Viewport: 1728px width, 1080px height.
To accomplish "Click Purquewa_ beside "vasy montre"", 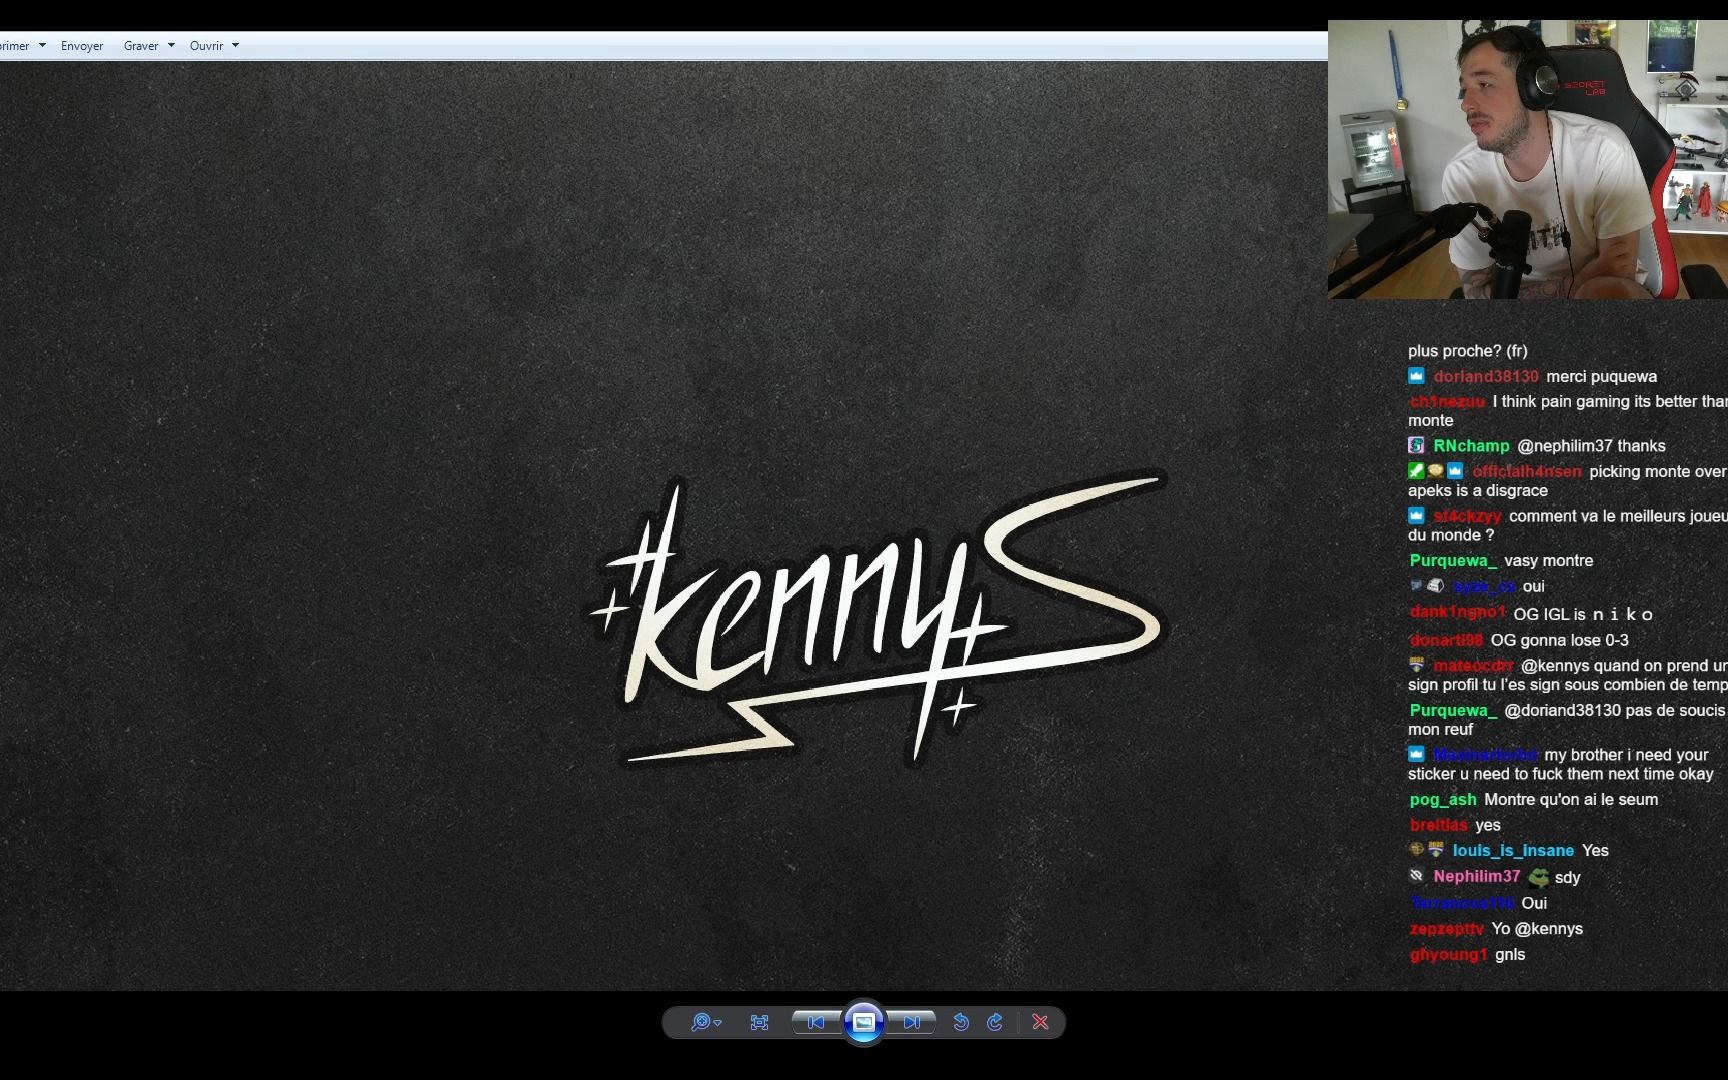I will (1453, 561).
